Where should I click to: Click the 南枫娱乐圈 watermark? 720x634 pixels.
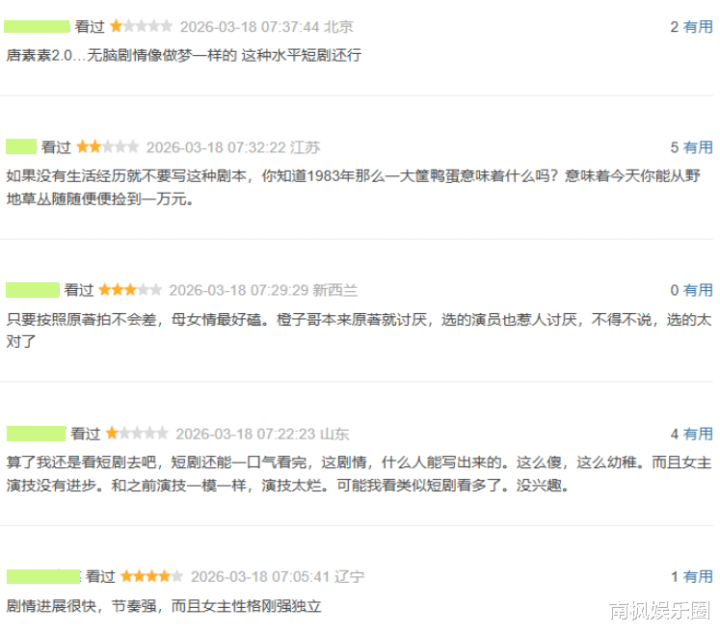point(660,611)
